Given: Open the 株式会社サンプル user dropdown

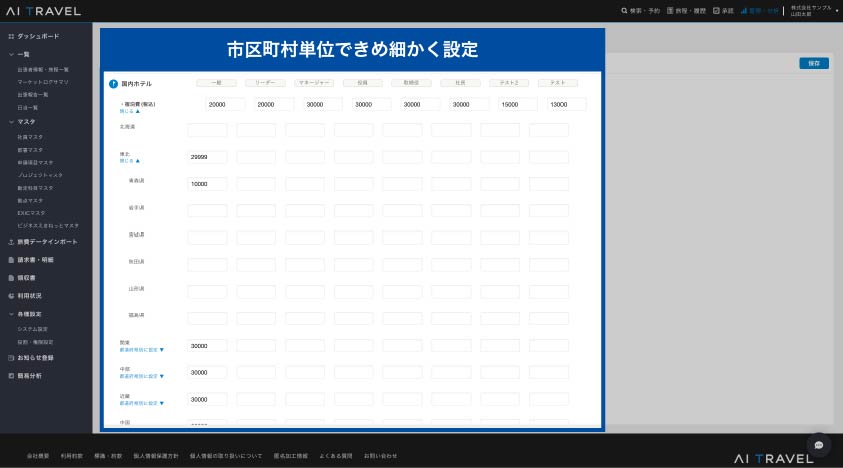Looking at the screenshot, I should [x=814, y=11].
